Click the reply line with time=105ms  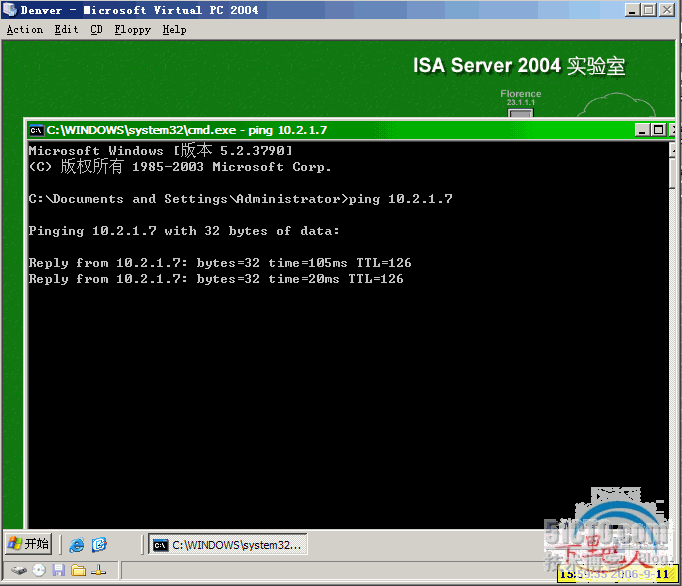(x=220, y=263)
